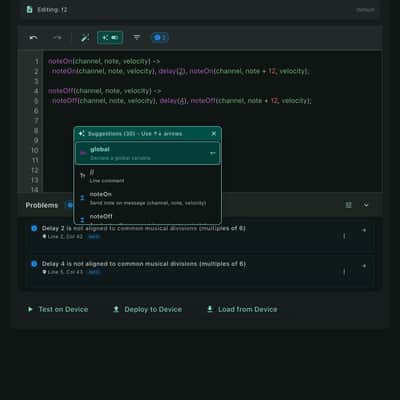This screenshot has width=400, height=400.
Task: Click the file icon beside Editing: 12
Action: (x=29, y=10)
